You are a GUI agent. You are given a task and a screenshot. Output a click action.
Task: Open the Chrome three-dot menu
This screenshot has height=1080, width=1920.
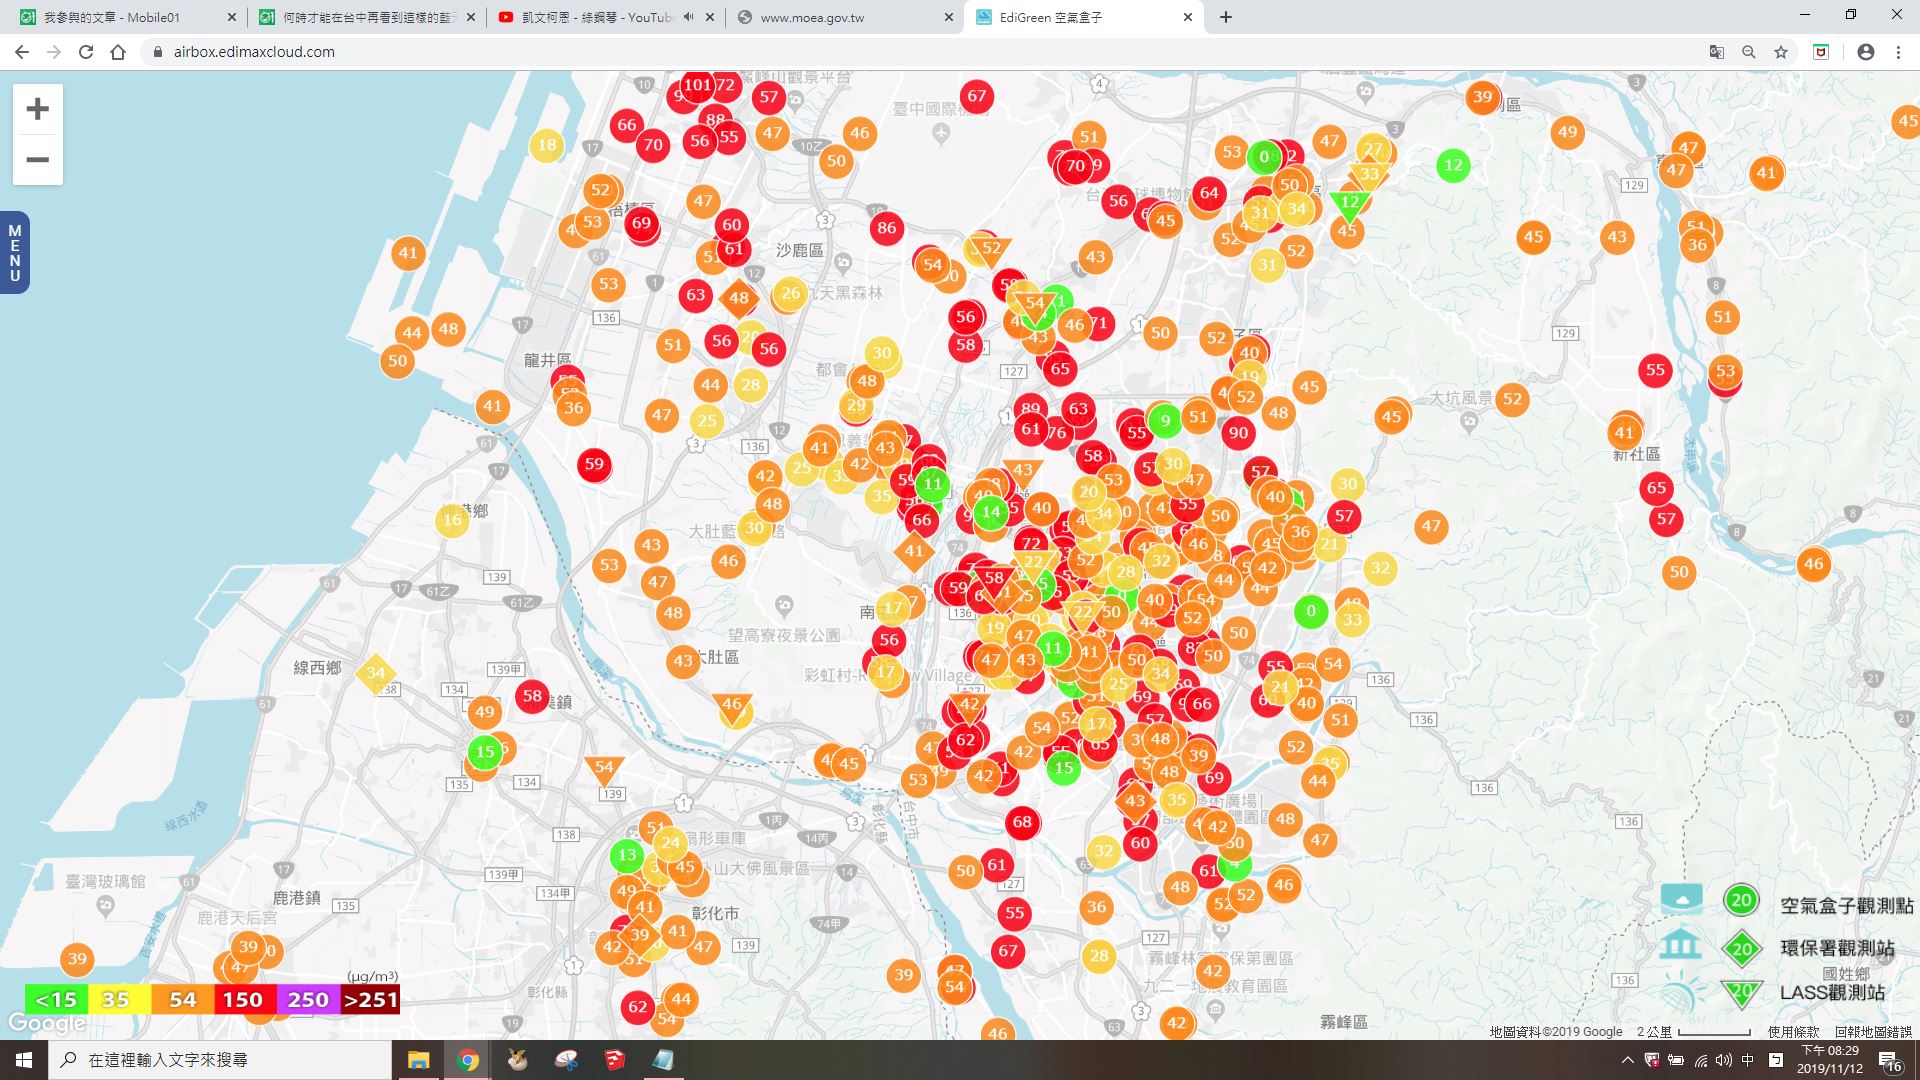click(x=1898, y=52)
